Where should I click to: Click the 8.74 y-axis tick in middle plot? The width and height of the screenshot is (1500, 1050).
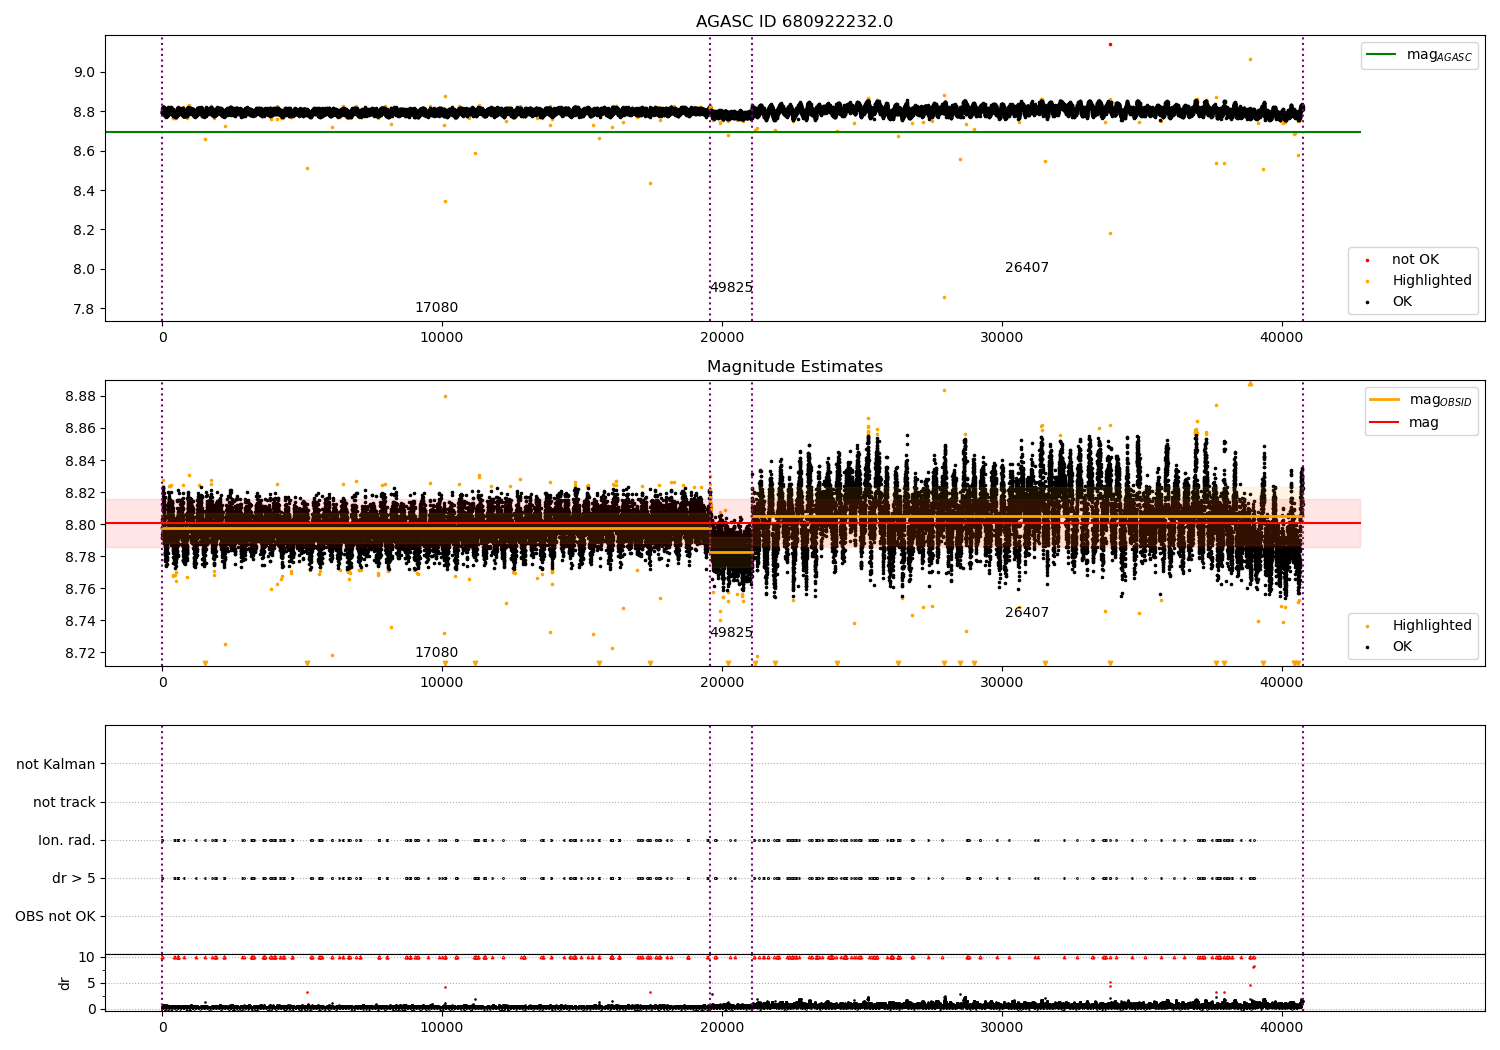click(80, 621)
